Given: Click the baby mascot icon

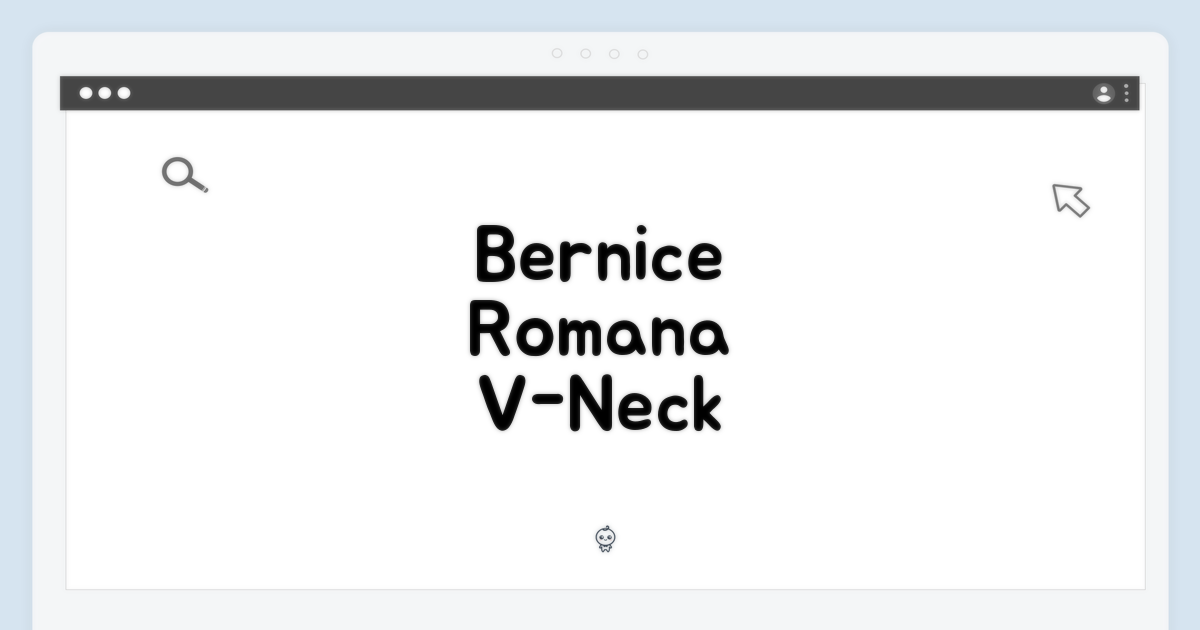Looking at the screenshot, I should 605,540.
